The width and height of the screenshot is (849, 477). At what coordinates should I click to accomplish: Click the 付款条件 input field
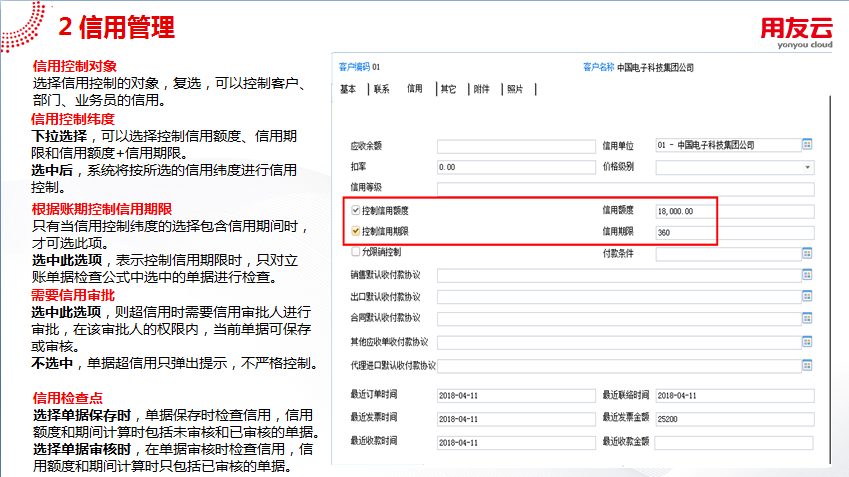pyautogui.click(x=728, y=254)
